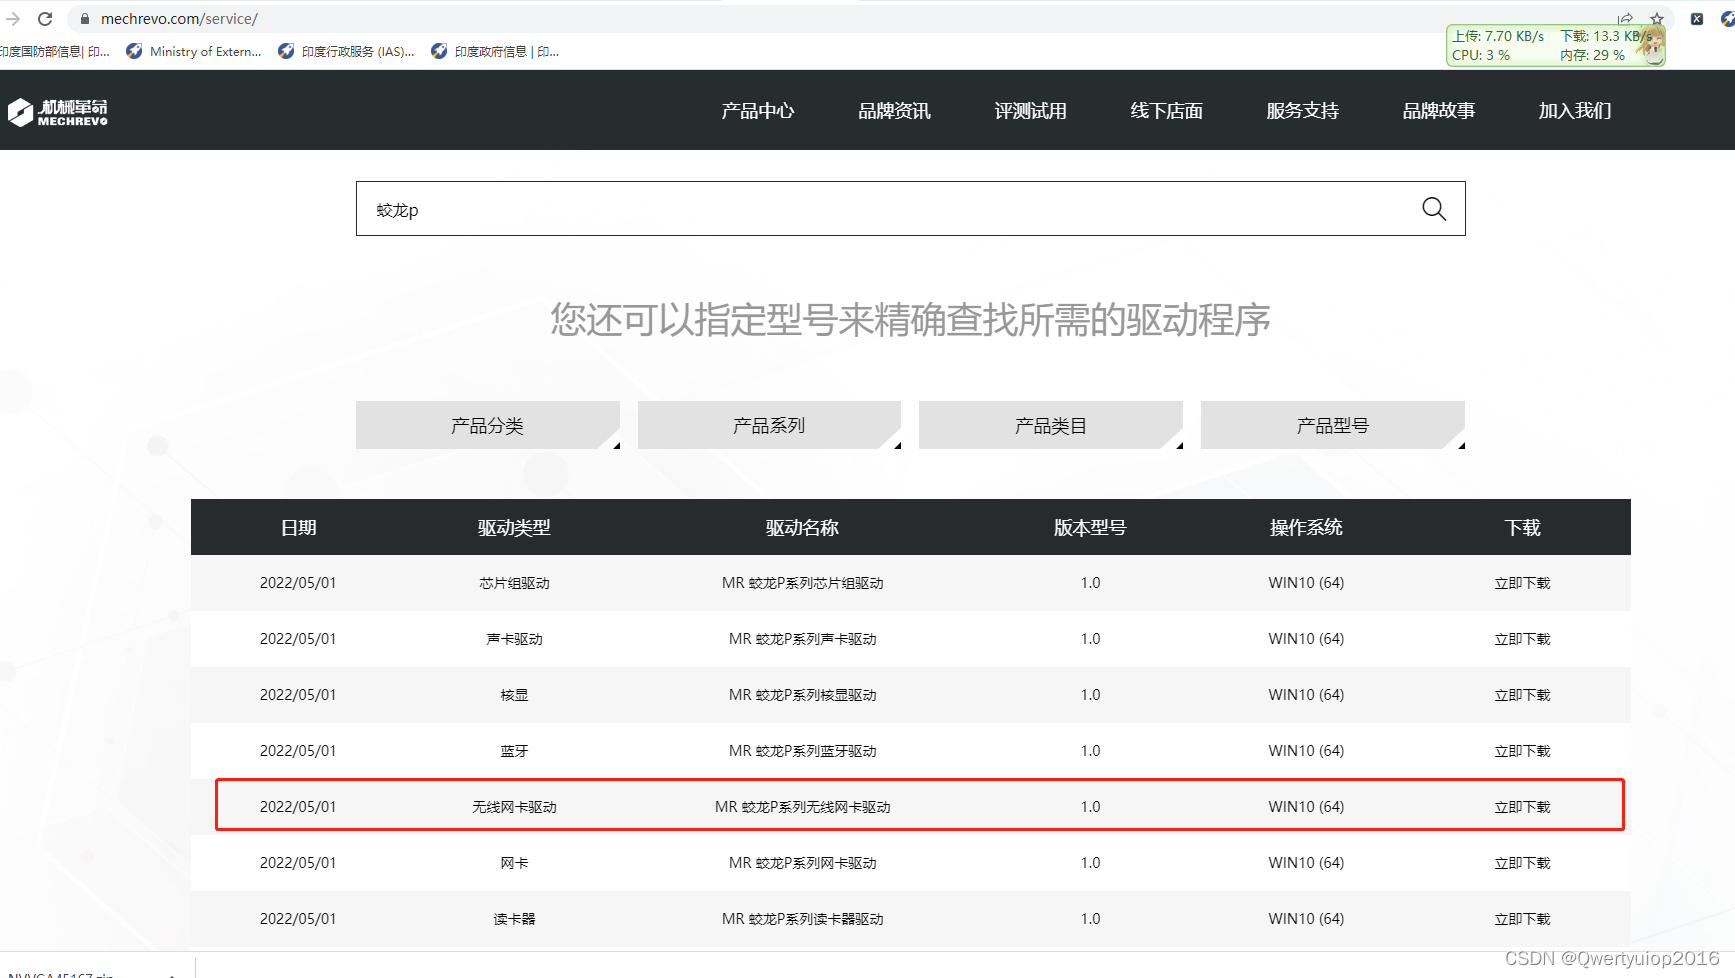Open the 品牌故事 menu item
Image resolution: width=1735 pixels, height=978 pixels.
[1438, 111]
